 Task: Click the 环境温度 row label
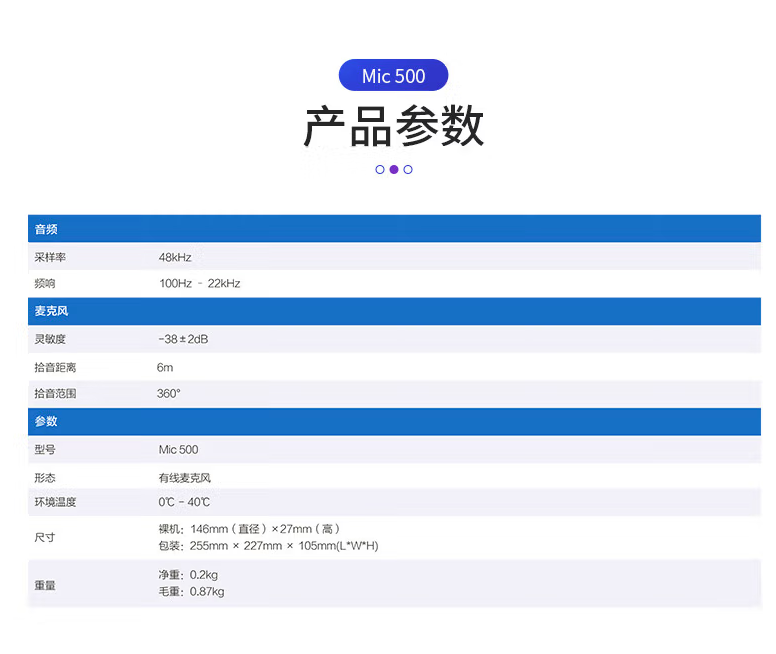[55, 502]
